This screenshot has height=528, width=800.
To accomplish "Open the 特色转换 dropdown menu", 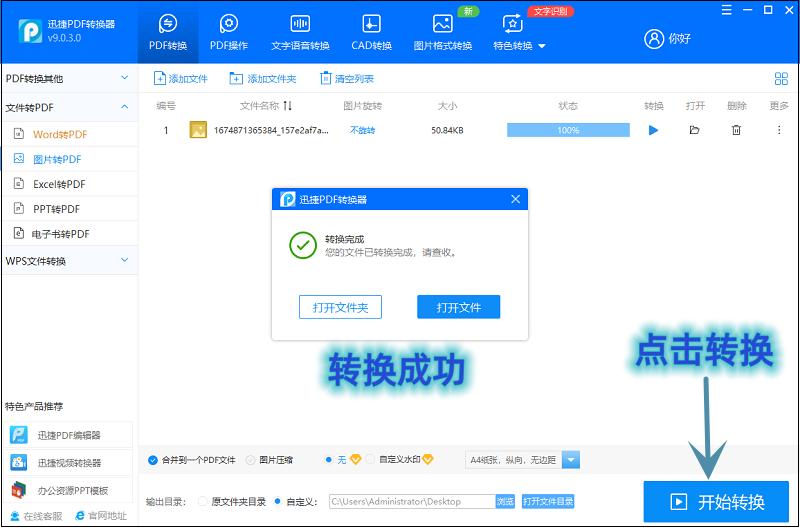I will pyautogui.click(x=519, y=33).
